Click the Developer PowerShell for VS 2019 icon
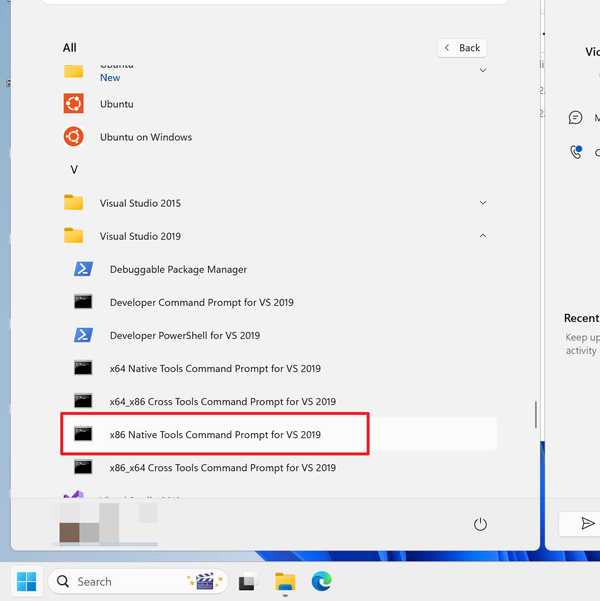This screenshot has width=600, height=601. [83, 335]
